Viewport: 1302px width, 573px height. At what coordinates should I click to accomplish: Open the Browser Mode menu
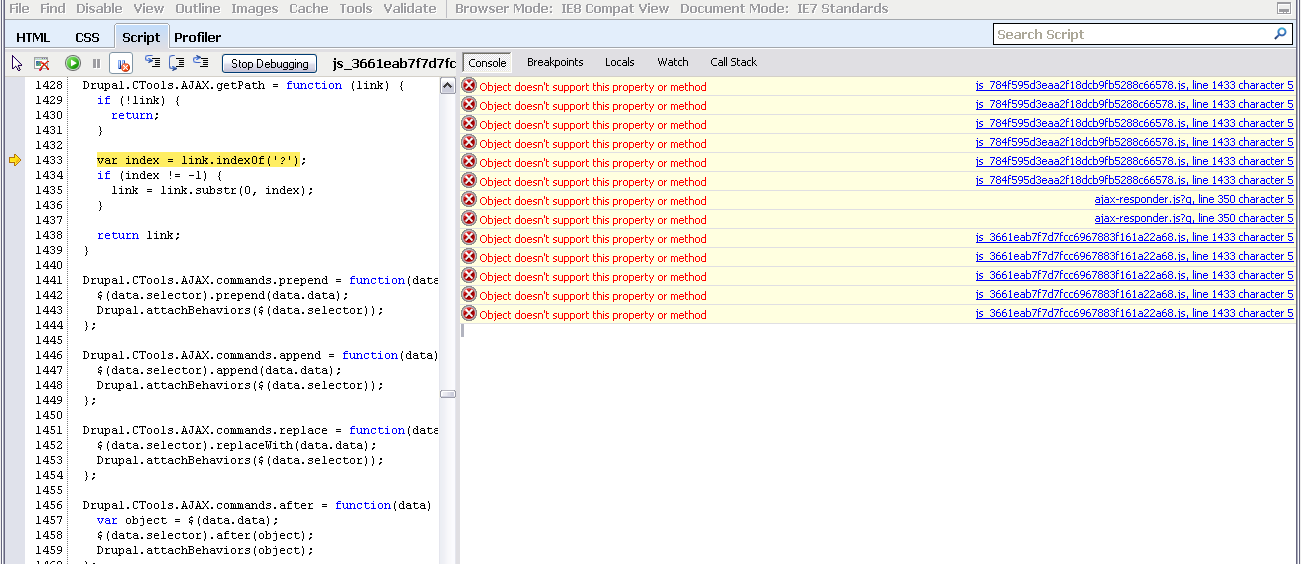click(x=561, y=8)
